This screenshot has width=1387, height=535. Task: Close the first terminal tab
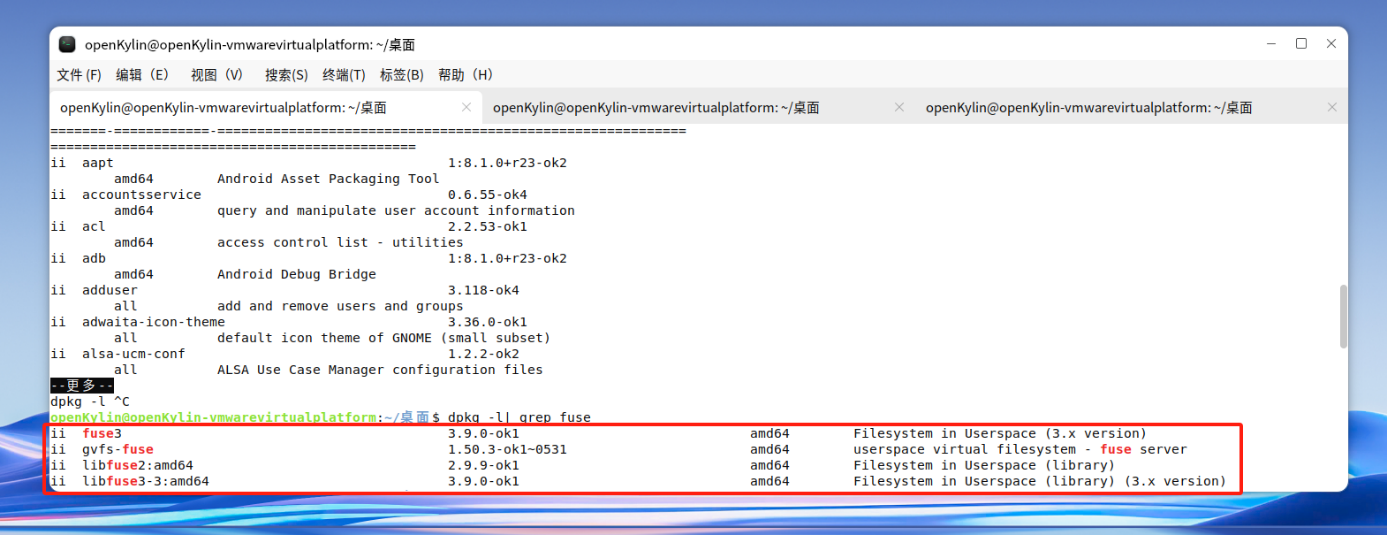click(x=466, y=108)
